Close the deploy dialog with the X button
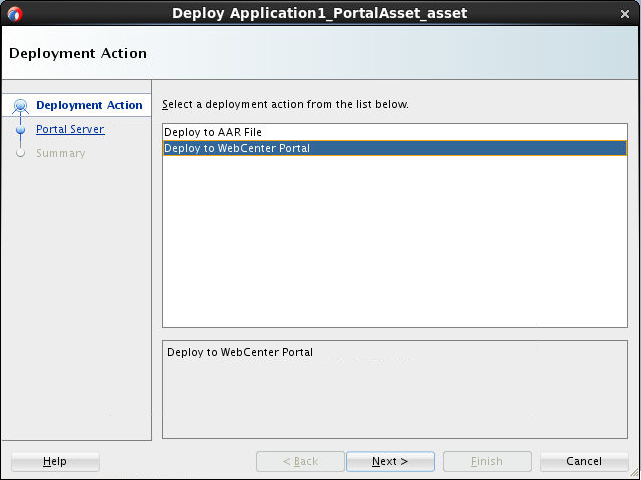The width and height of the screenshot is (641, 480). point(626,13)
